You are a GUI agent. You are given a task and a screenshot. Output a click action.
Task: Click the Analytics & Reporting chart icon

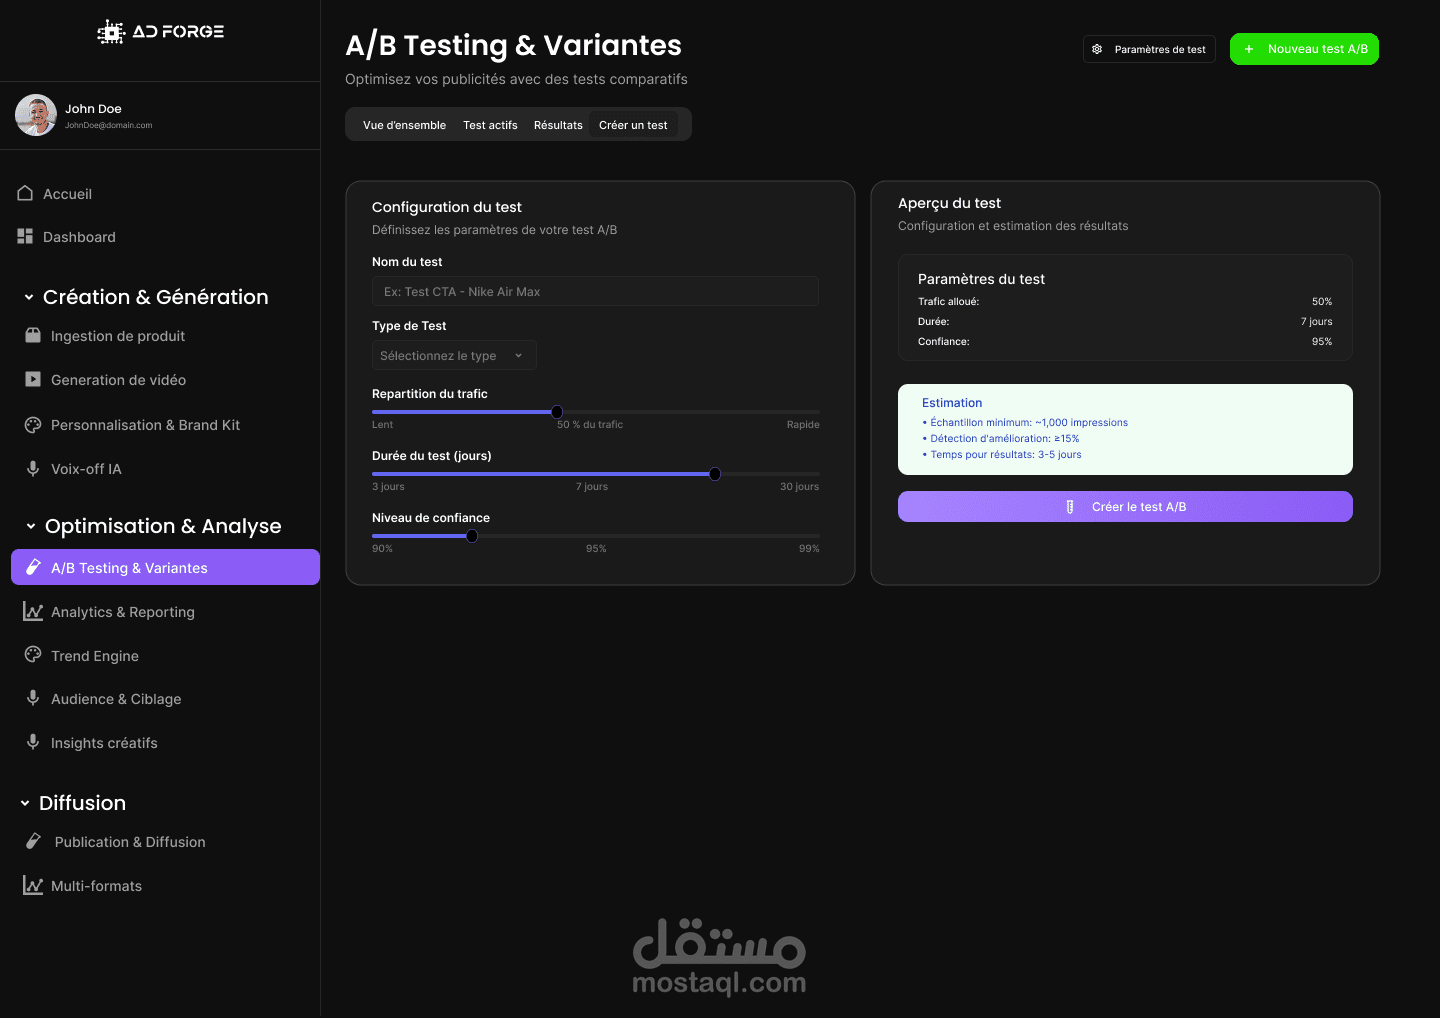(x=33, y=612)
